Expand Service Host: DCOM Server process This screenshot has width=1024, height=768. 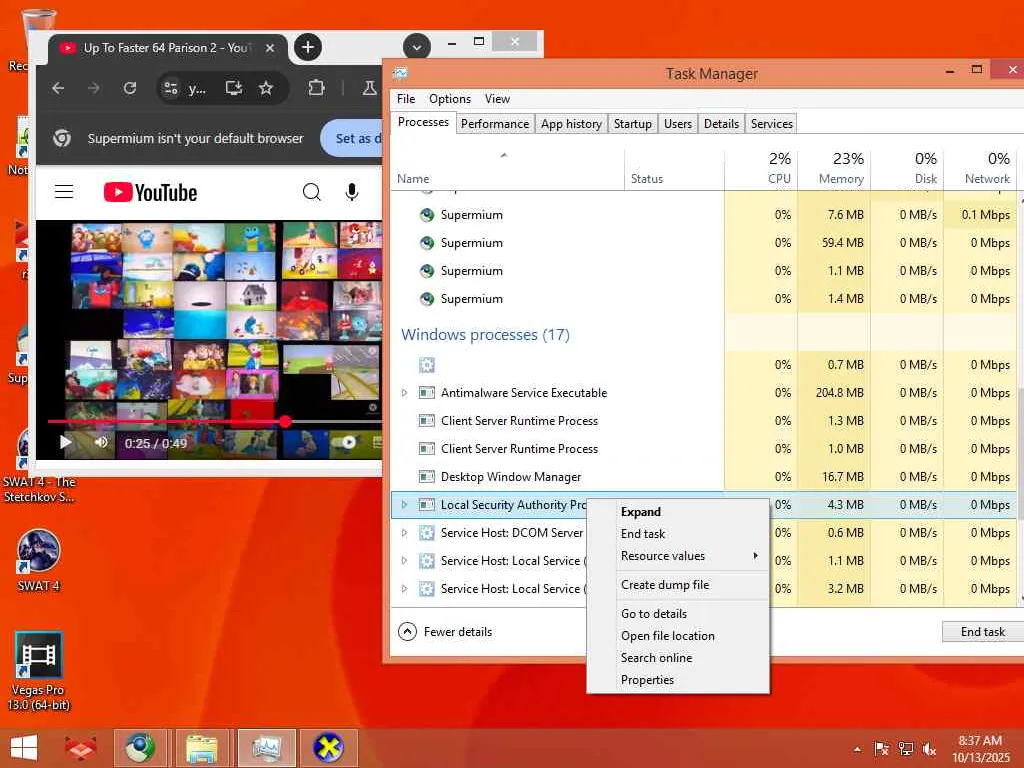404,533
